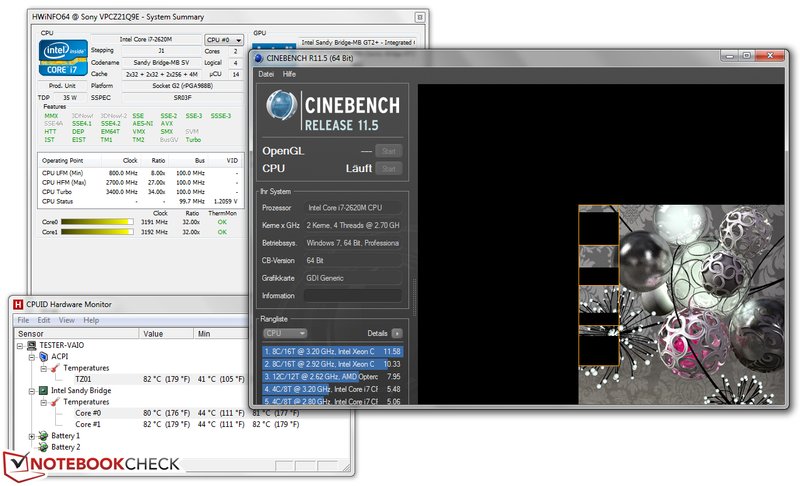Click the Platform value Socket G2 (rPGA988B)
Viewport: 800px width, 486px height.
pyautogui.click(x=182, y=86)
